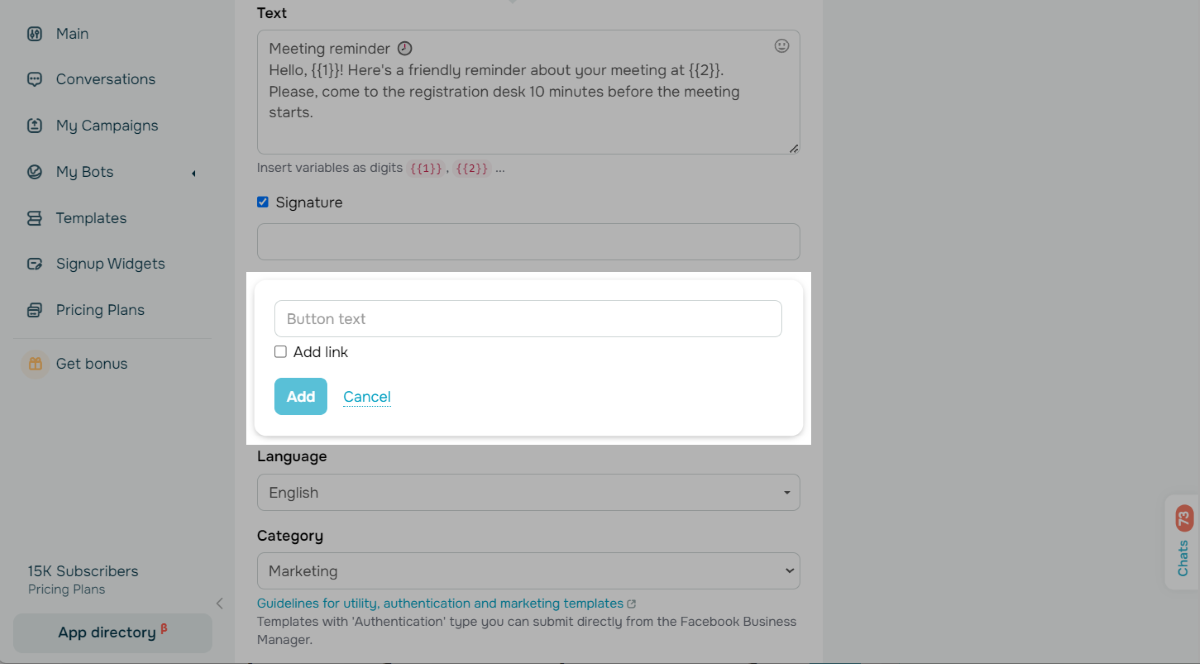Click the My Campaigns icon

[35, 126]
